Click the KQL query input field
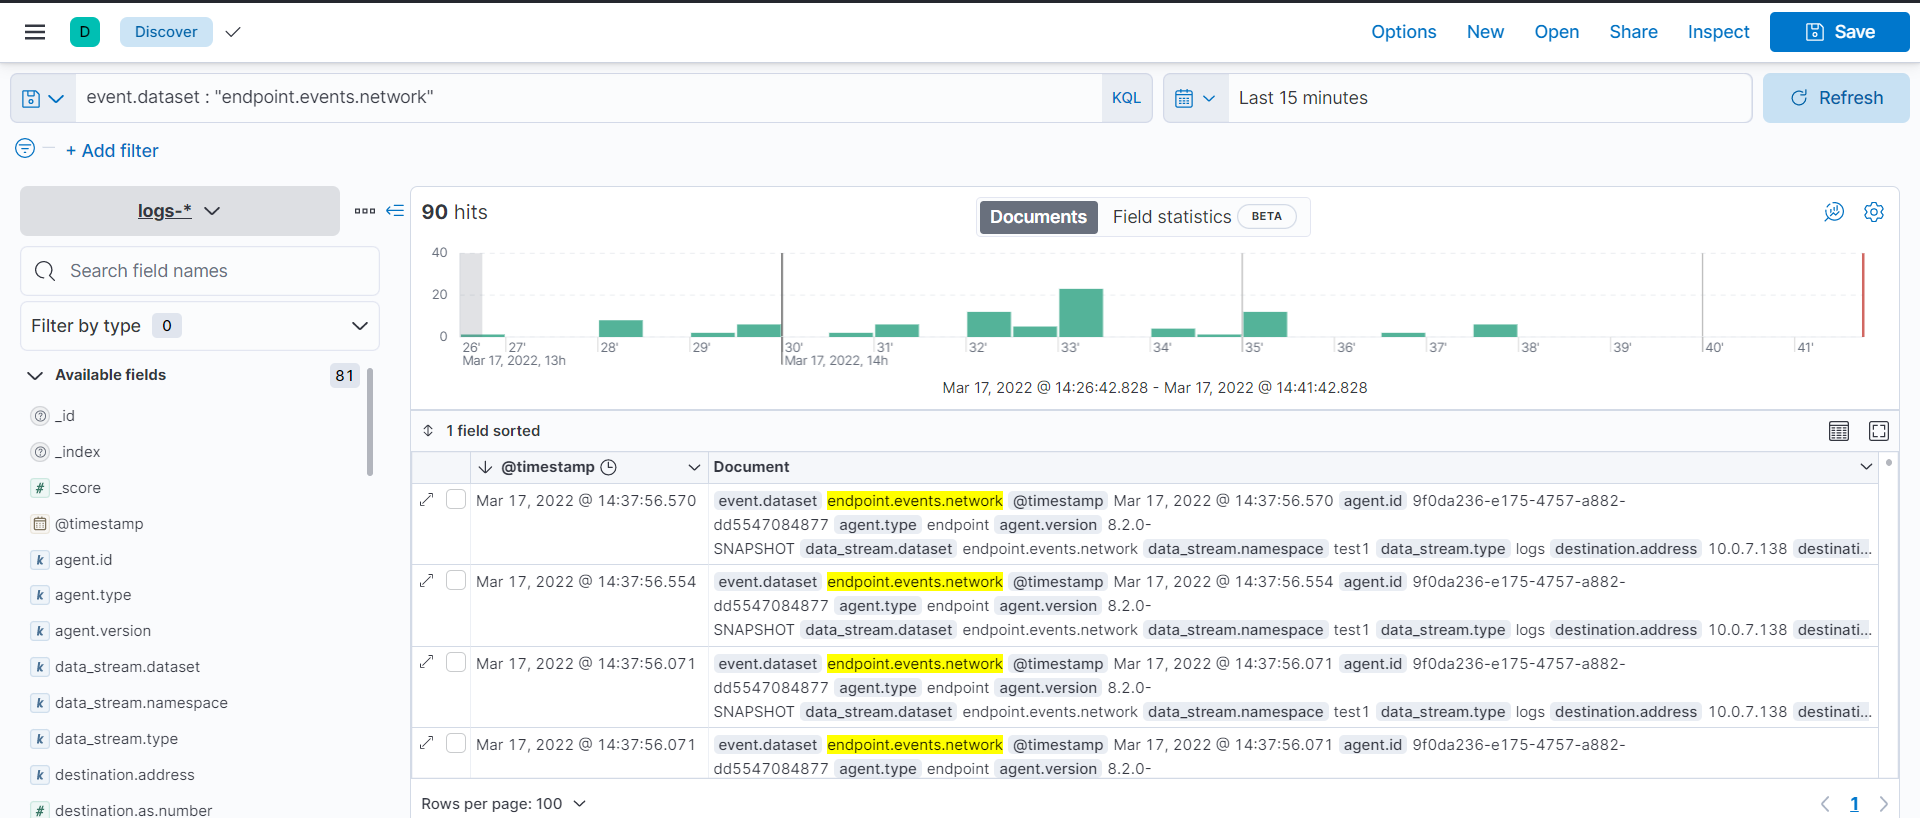Image resolution: width=1920 pixels, height=818 pixels. pyautogui.click(x=588, y=98)
